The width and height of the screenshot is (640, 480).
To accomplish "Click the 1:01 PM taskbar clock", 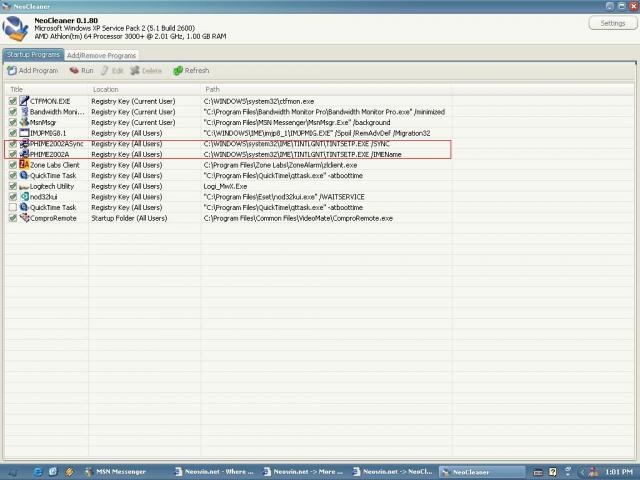I will (x=618, y=472).
